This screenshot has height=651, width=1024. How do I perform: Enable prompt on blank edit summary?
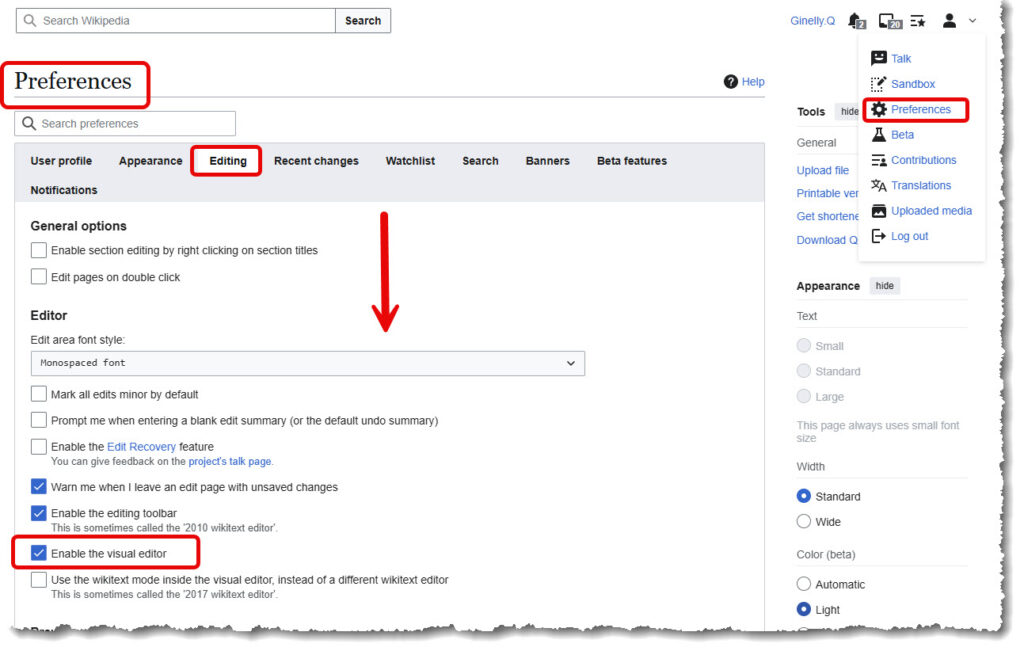[39, 420]
